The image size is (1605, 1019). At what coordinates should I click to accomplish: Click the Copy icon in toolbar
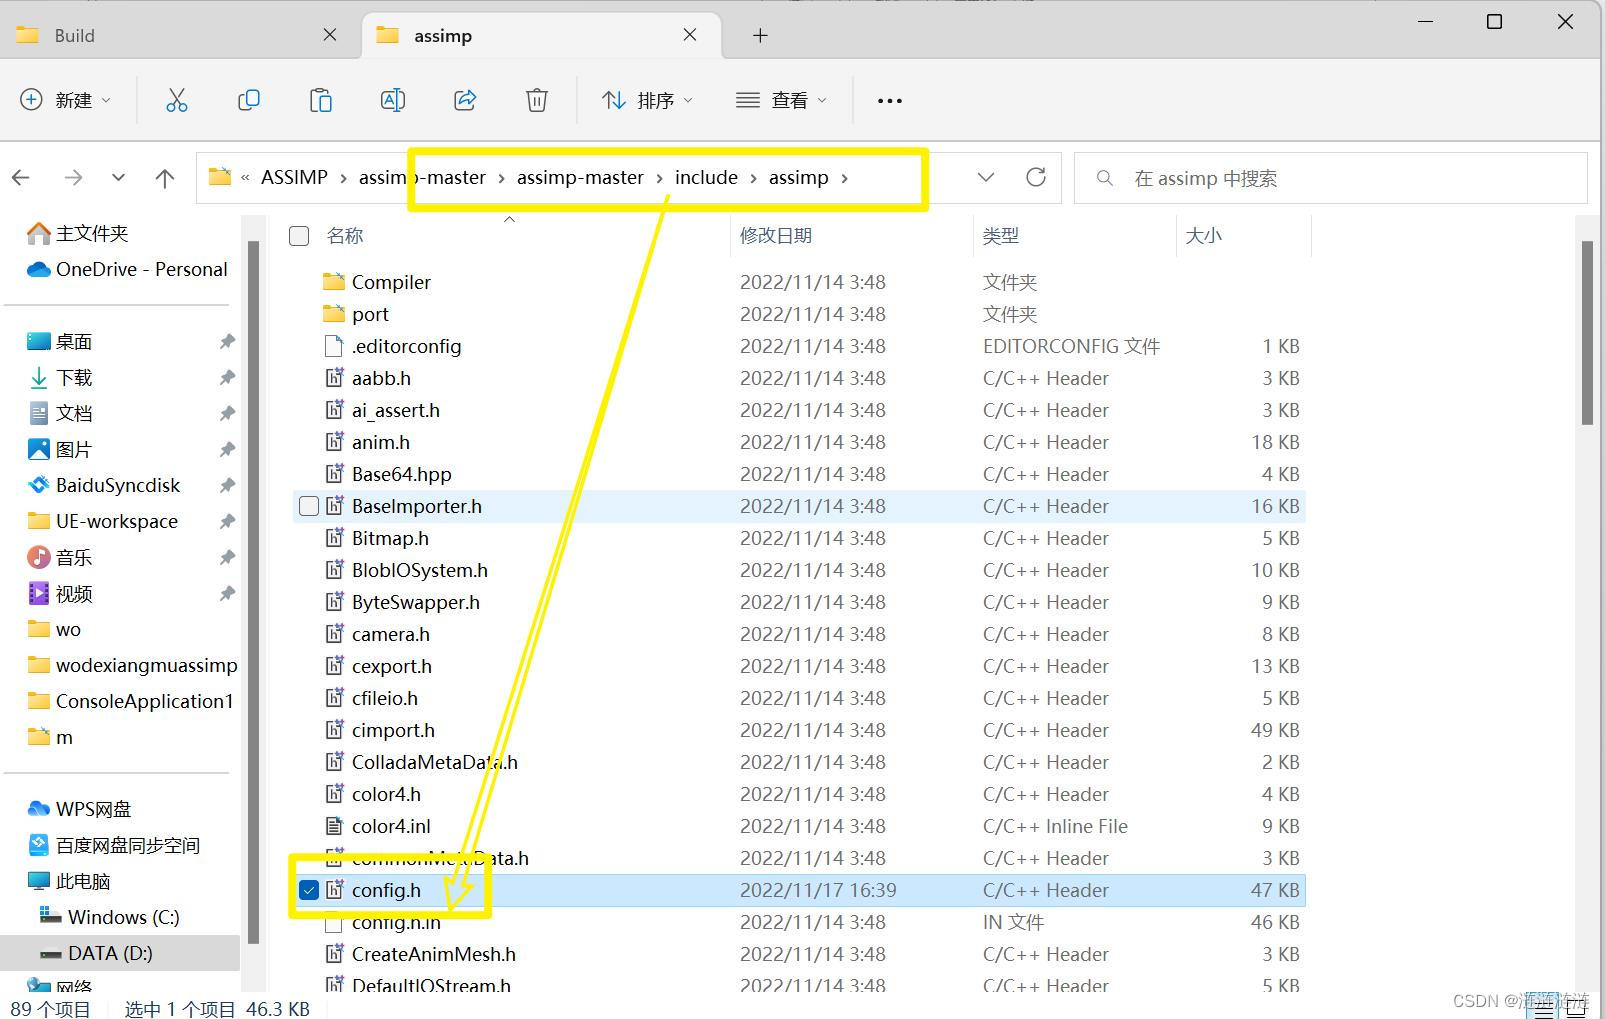249,100
